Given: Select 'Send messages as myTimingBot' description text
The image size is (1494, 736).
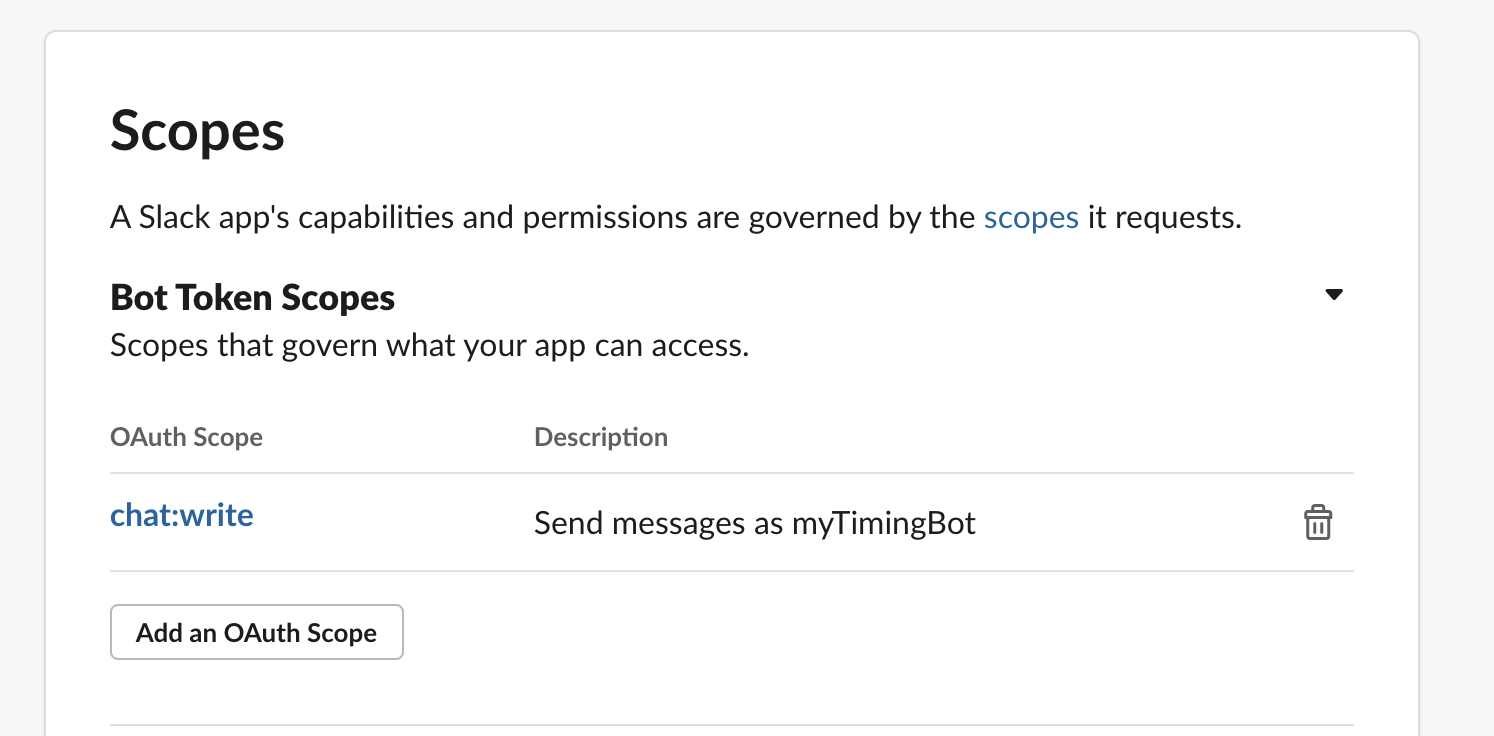Looking at the screenshot, I should click(755, 523).
